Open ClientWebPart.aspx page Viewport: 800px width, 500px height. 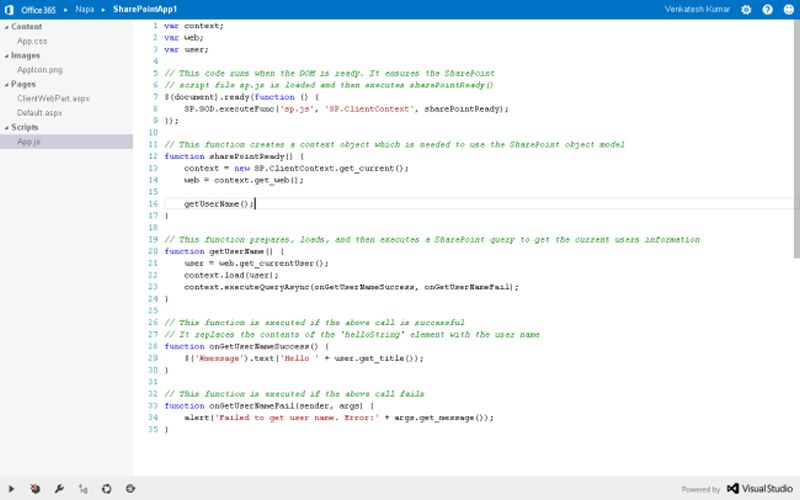pos(53,98)
